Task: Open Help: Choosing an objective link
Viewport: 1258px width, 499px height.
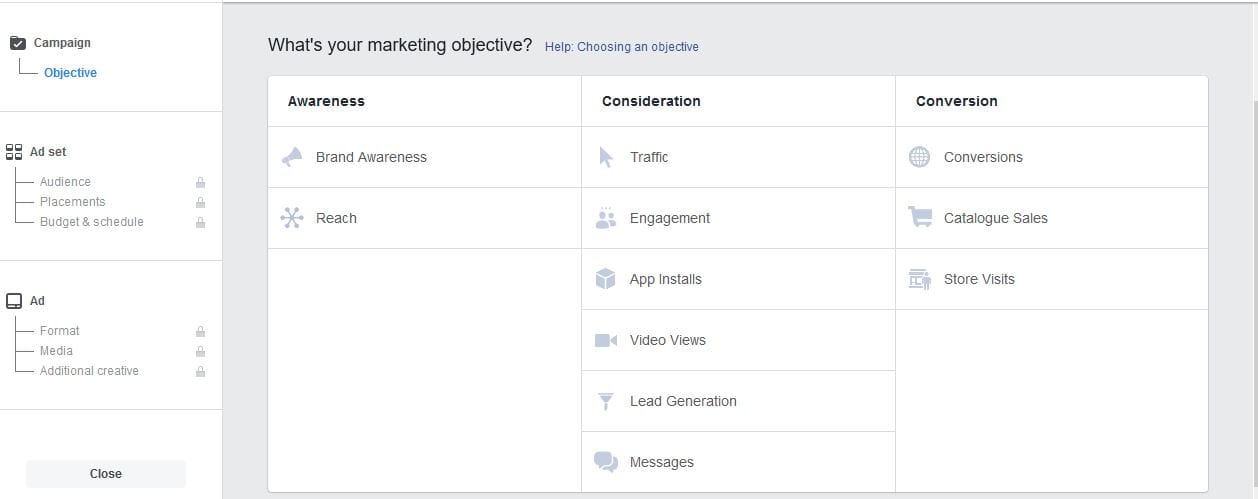Action: pyautogui.click(x=622, y=47)
